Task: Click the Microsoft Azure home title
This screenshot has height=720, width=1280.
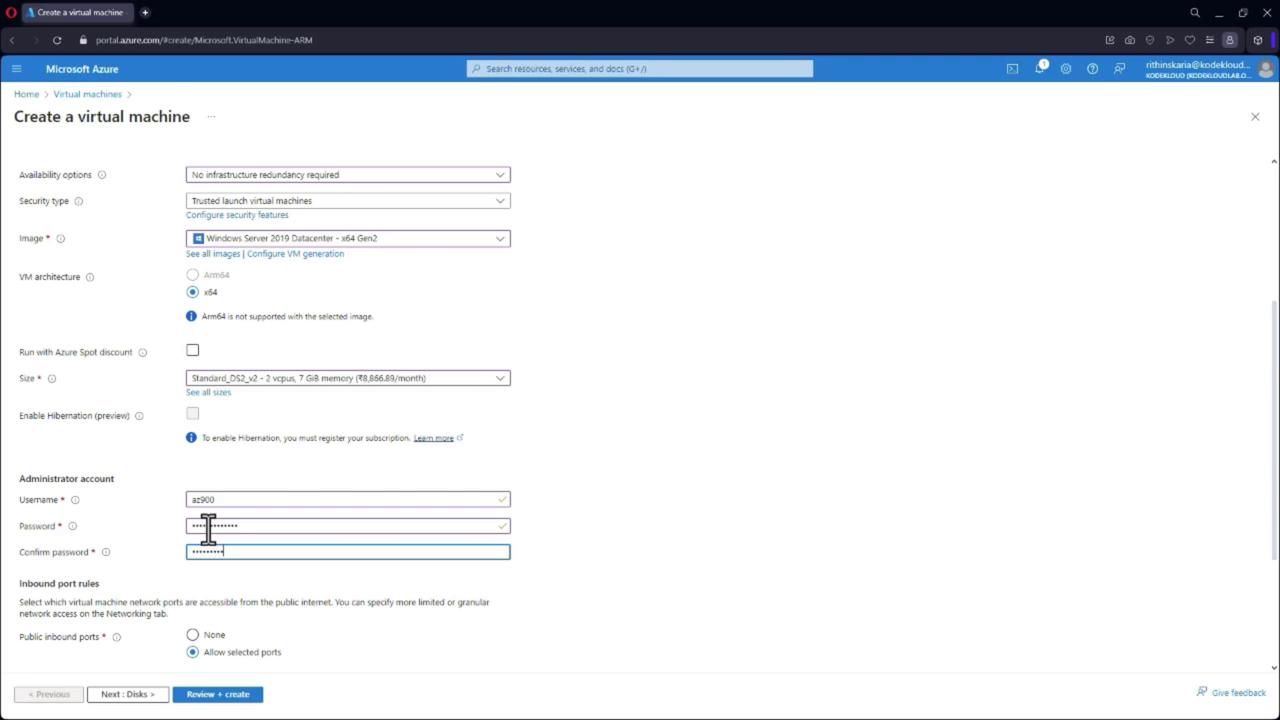Action: point(82,69)
